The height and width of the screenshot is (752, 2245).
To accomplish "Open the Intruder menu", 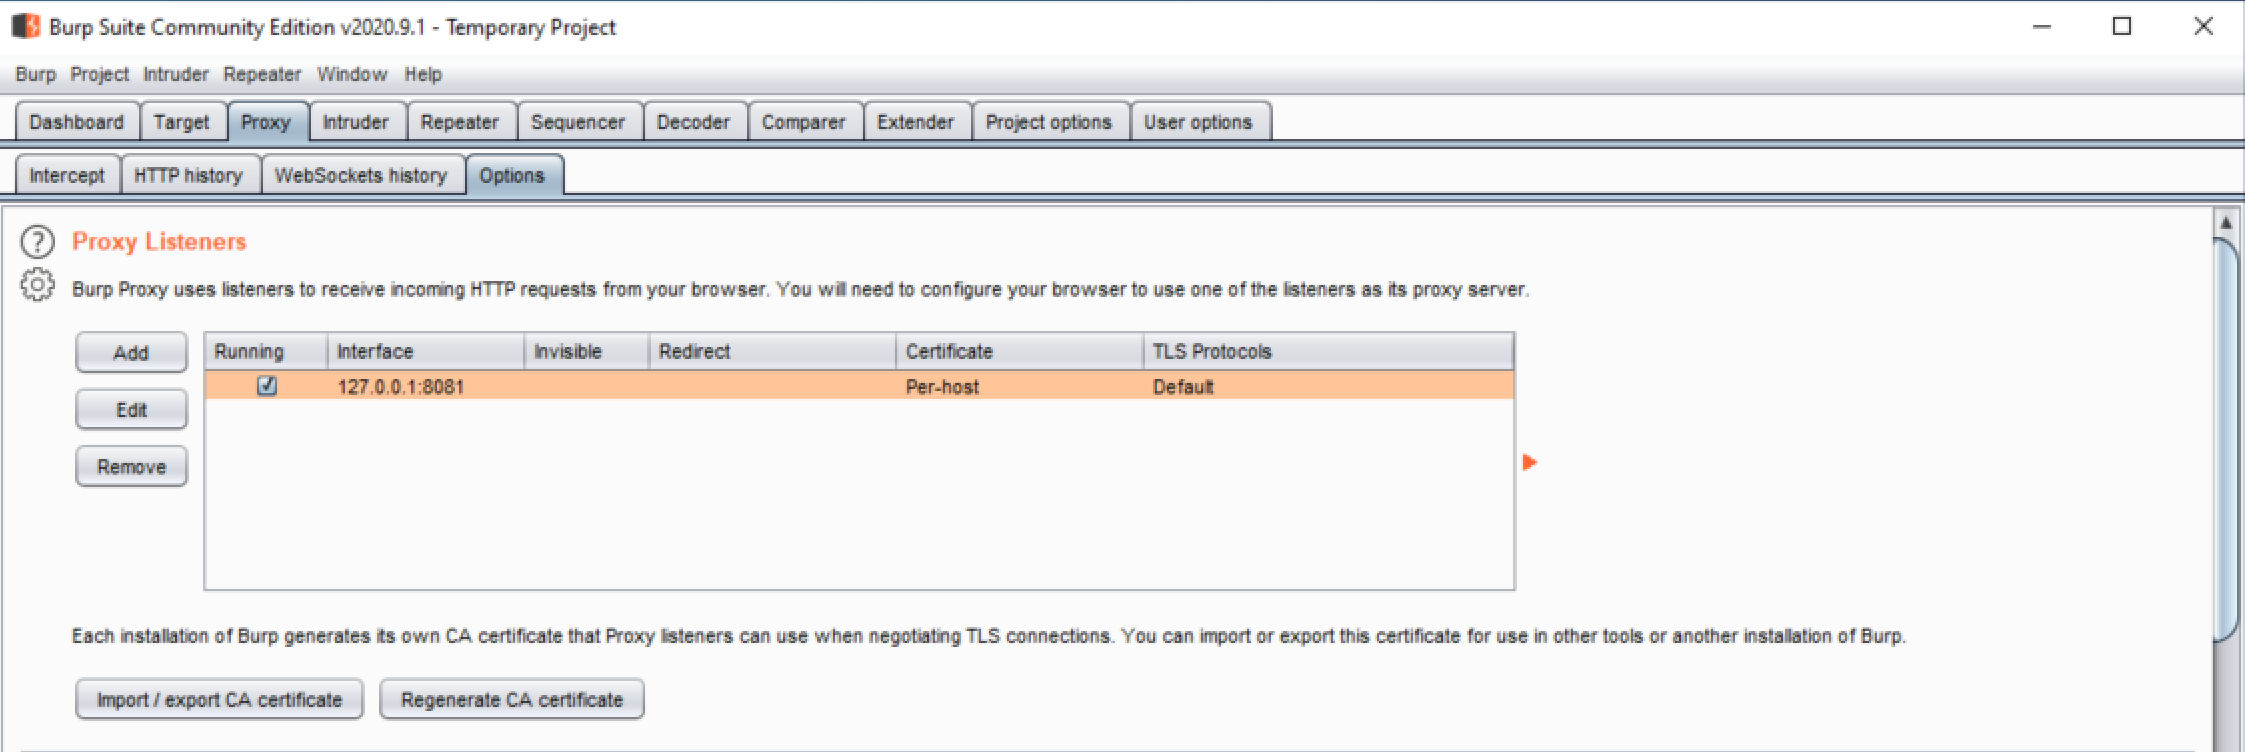I will 176,74.
